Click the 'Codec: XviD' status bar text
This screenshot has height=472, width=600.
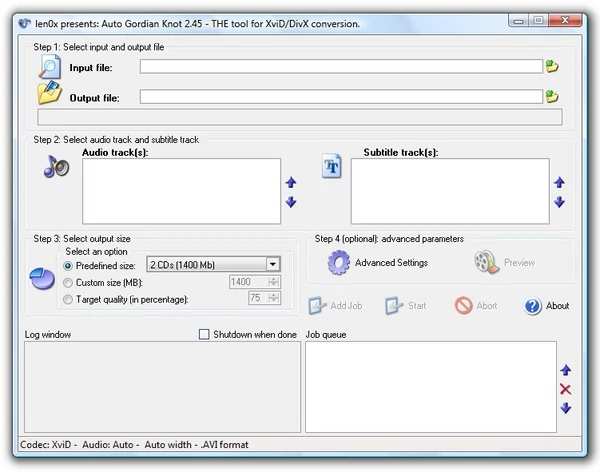[46, 444]
